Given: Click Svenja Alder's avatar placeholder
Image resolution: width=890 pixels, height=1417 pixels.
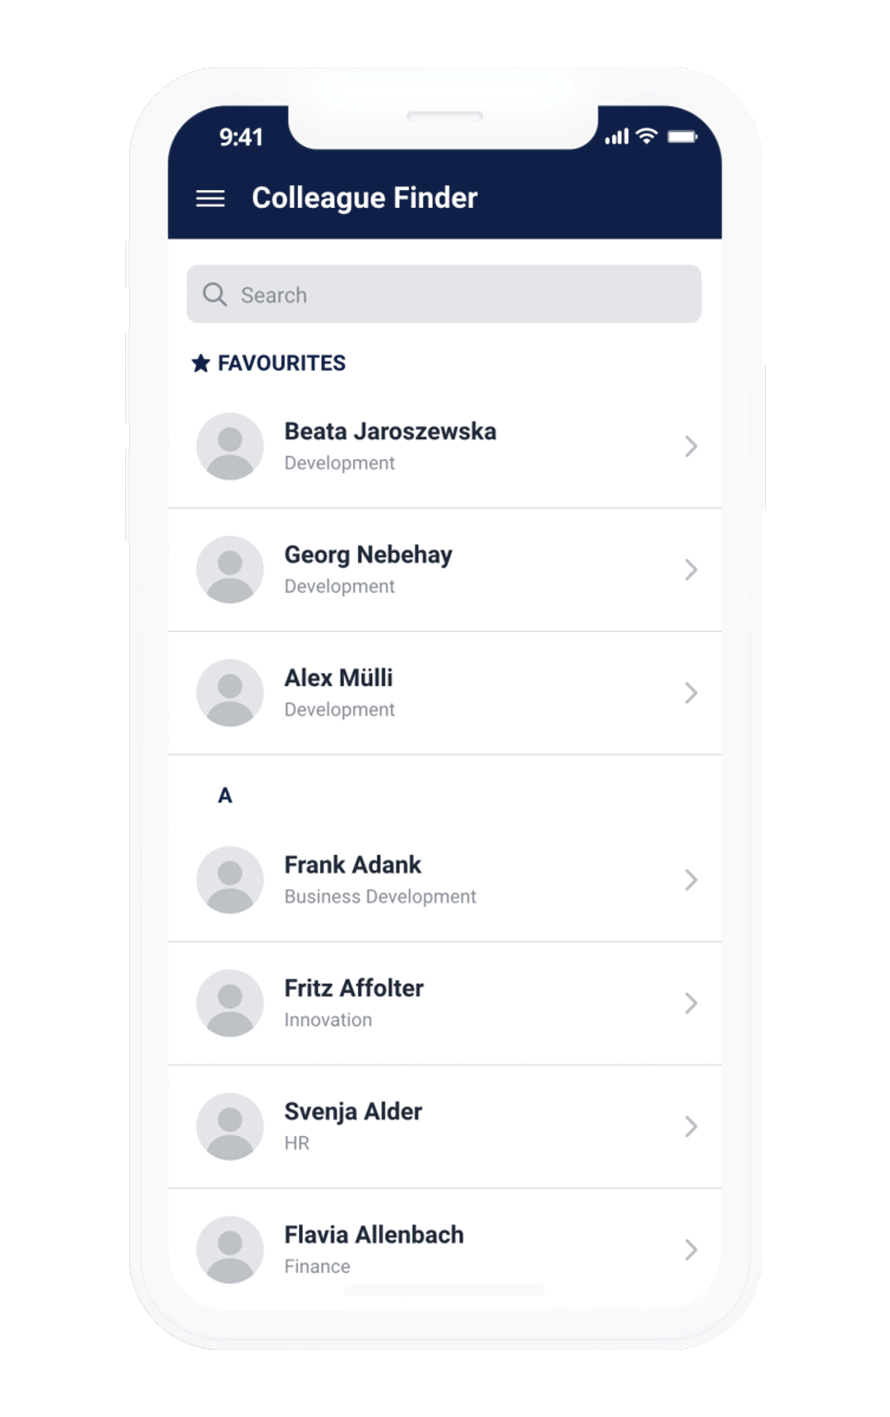Looking at the screenshot, I should point(230,1126).
